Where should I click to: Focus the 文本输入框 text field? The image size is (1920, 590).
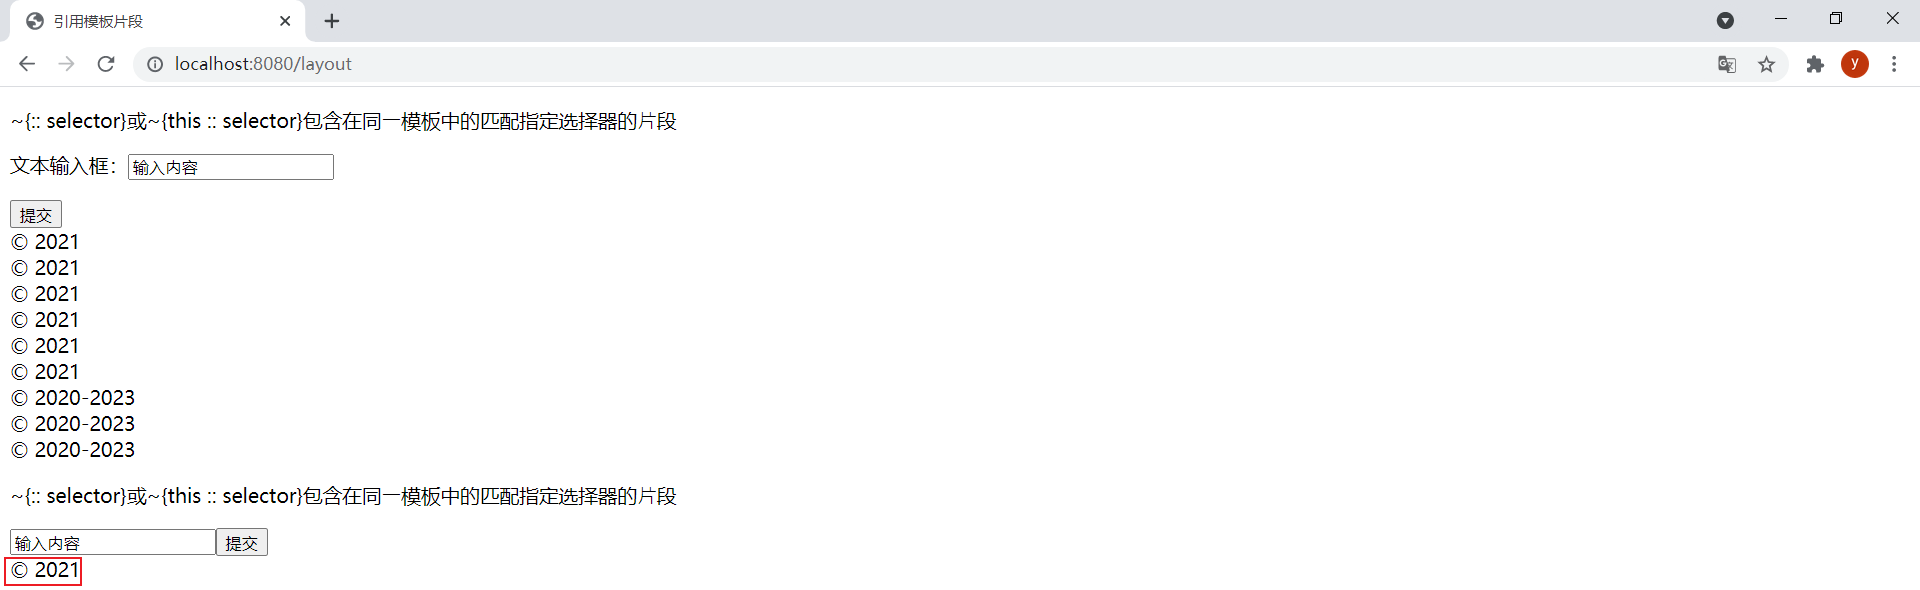[x=231, y=167]
